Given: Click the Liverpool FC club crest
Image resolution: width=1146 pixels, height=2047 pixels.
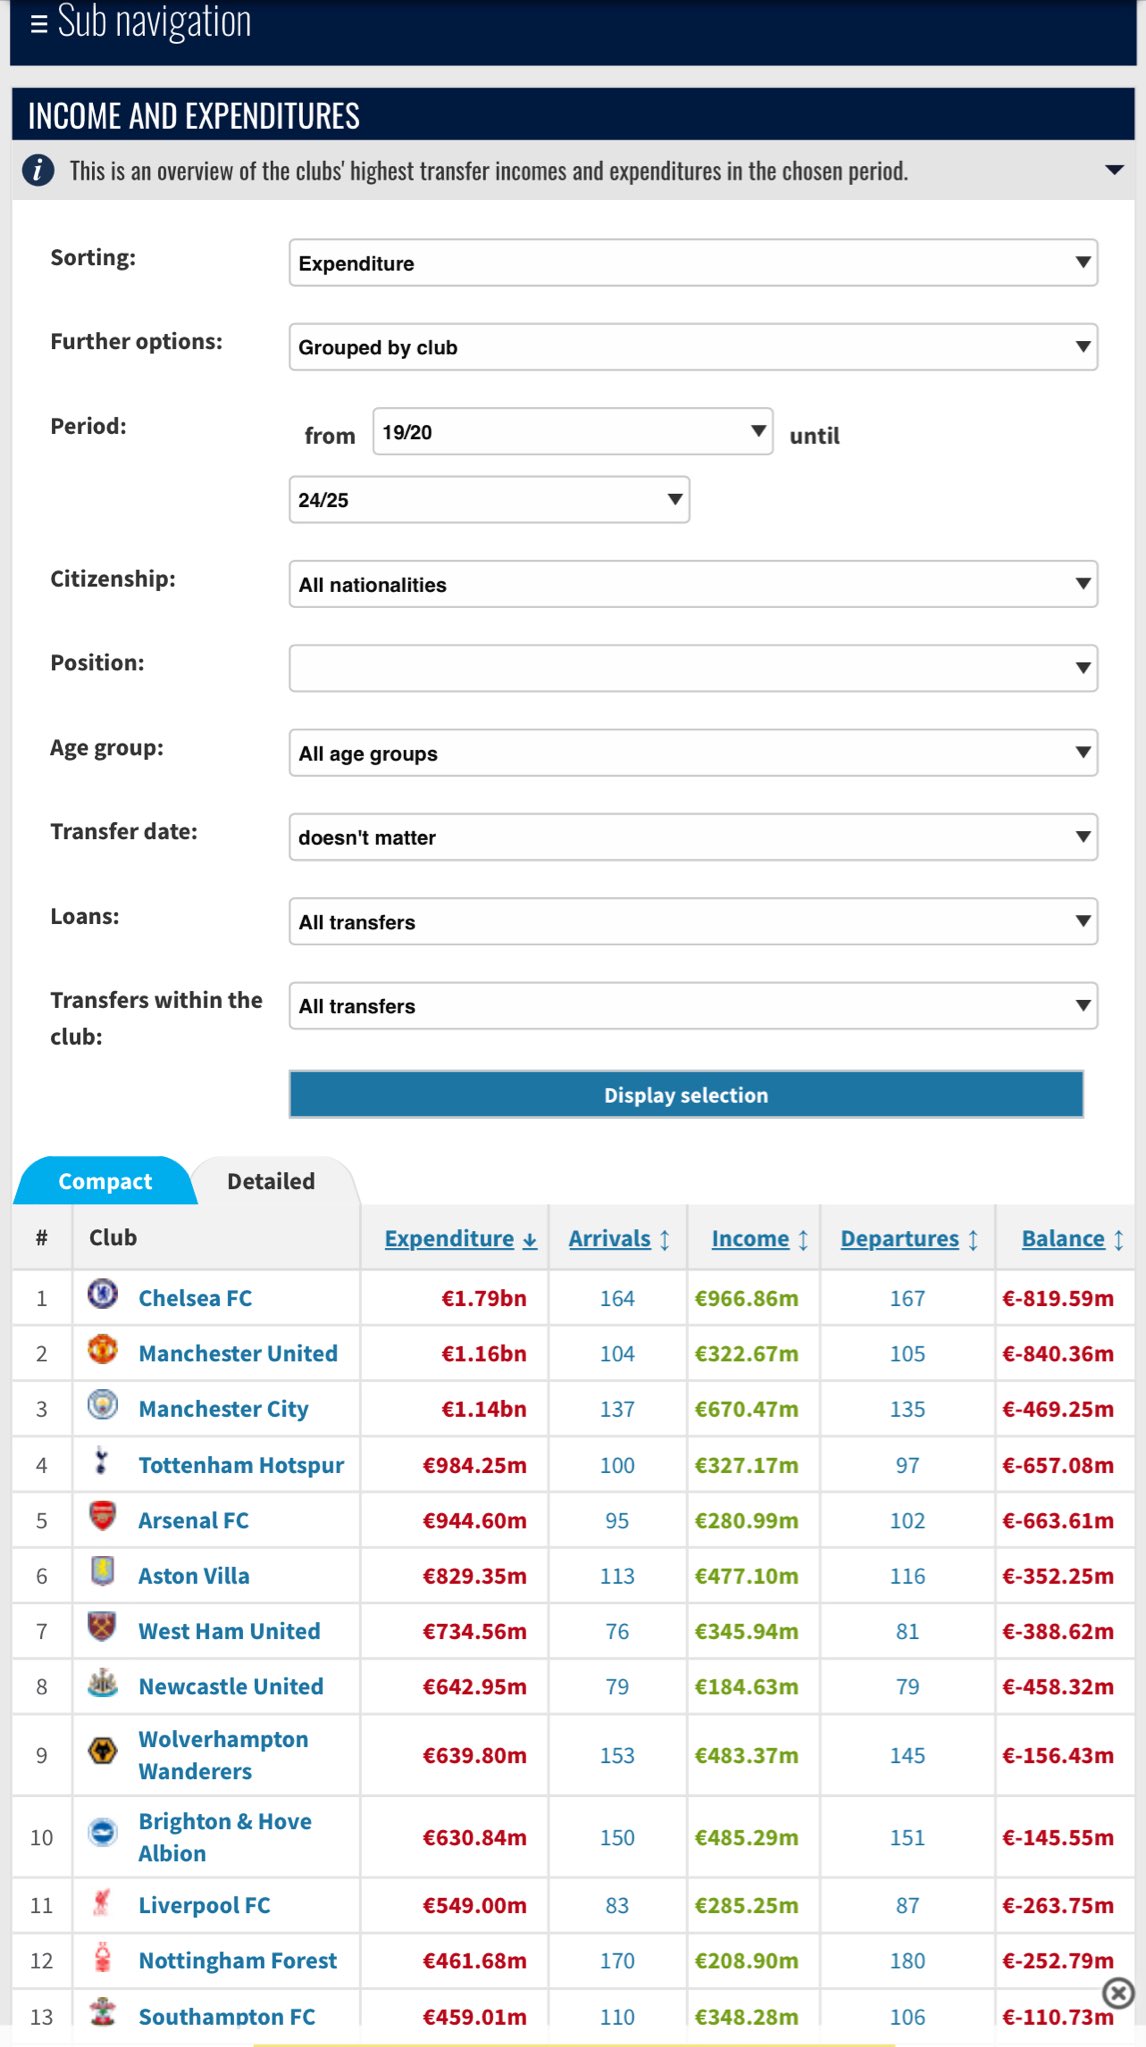Looking at the screenshot, I should (102, 1902).
